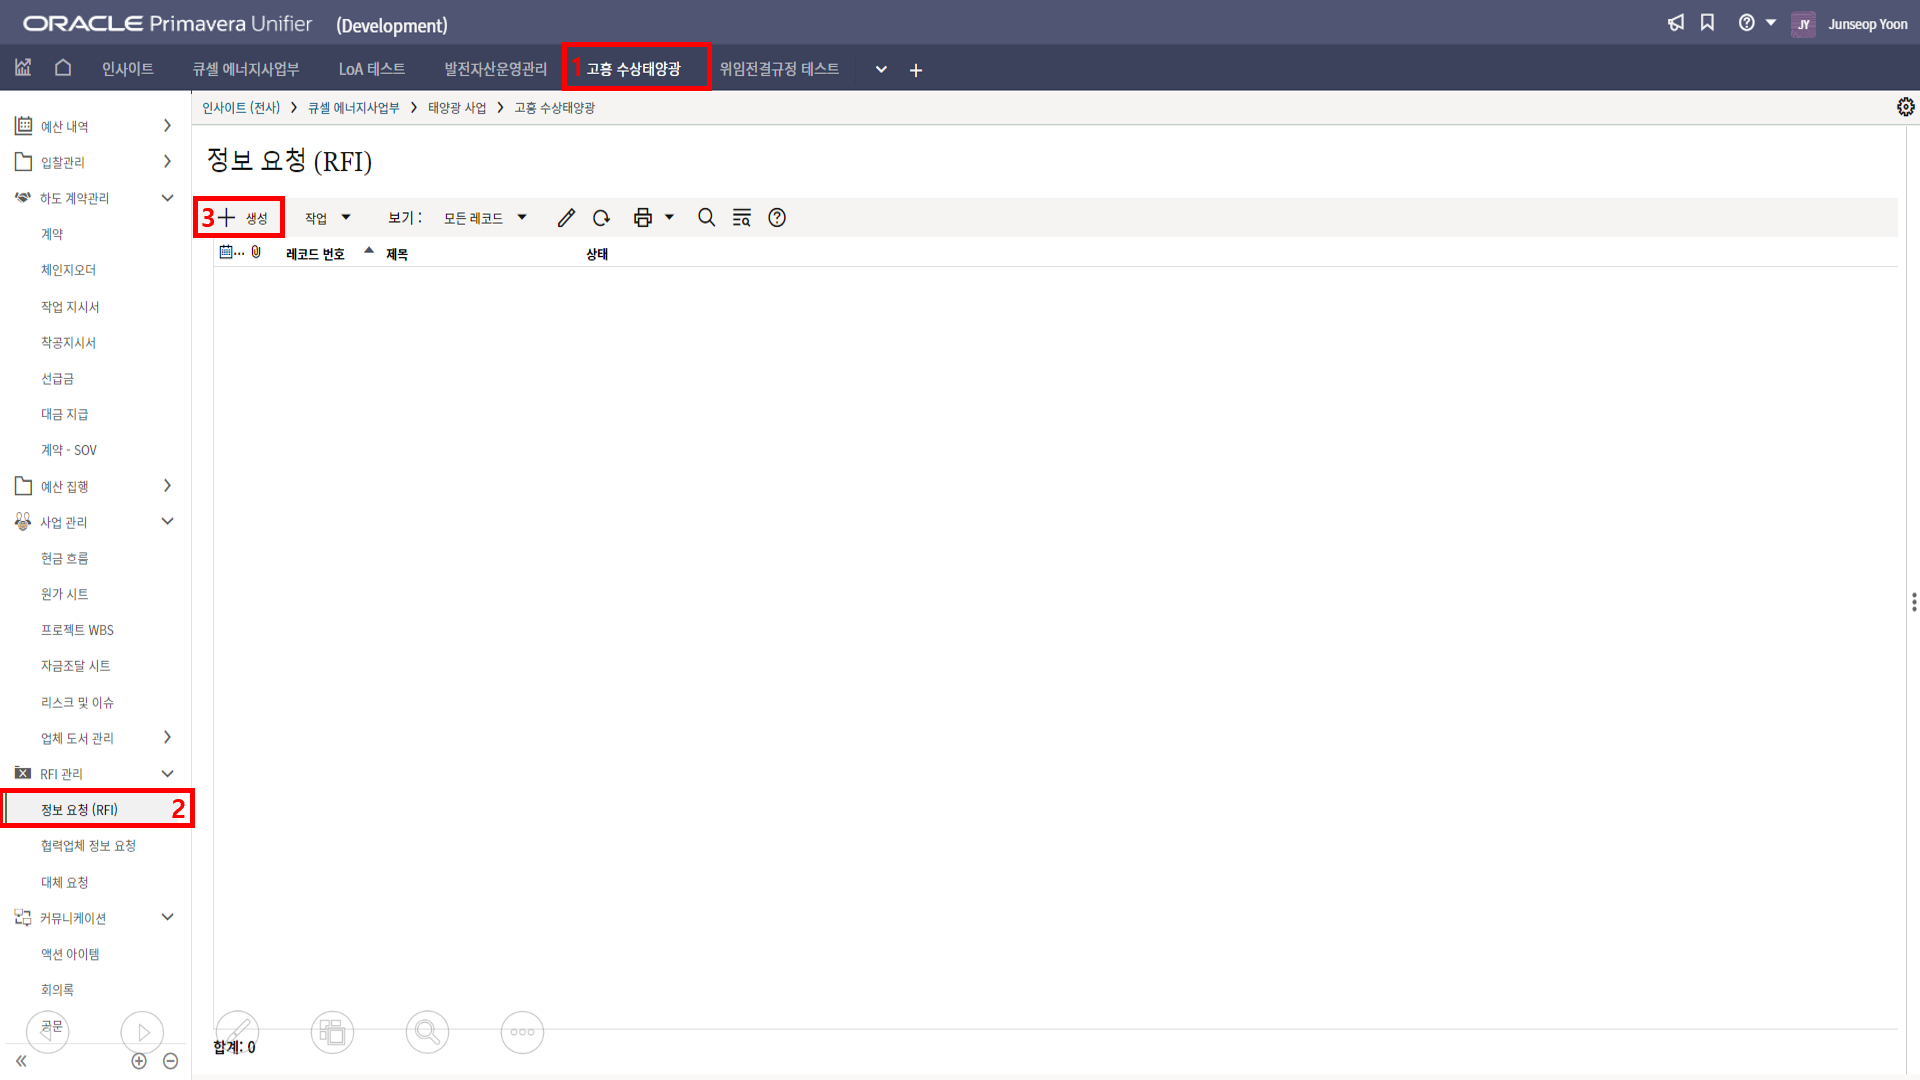
Task: Click the 생성 create button
Action: [243, 218]
